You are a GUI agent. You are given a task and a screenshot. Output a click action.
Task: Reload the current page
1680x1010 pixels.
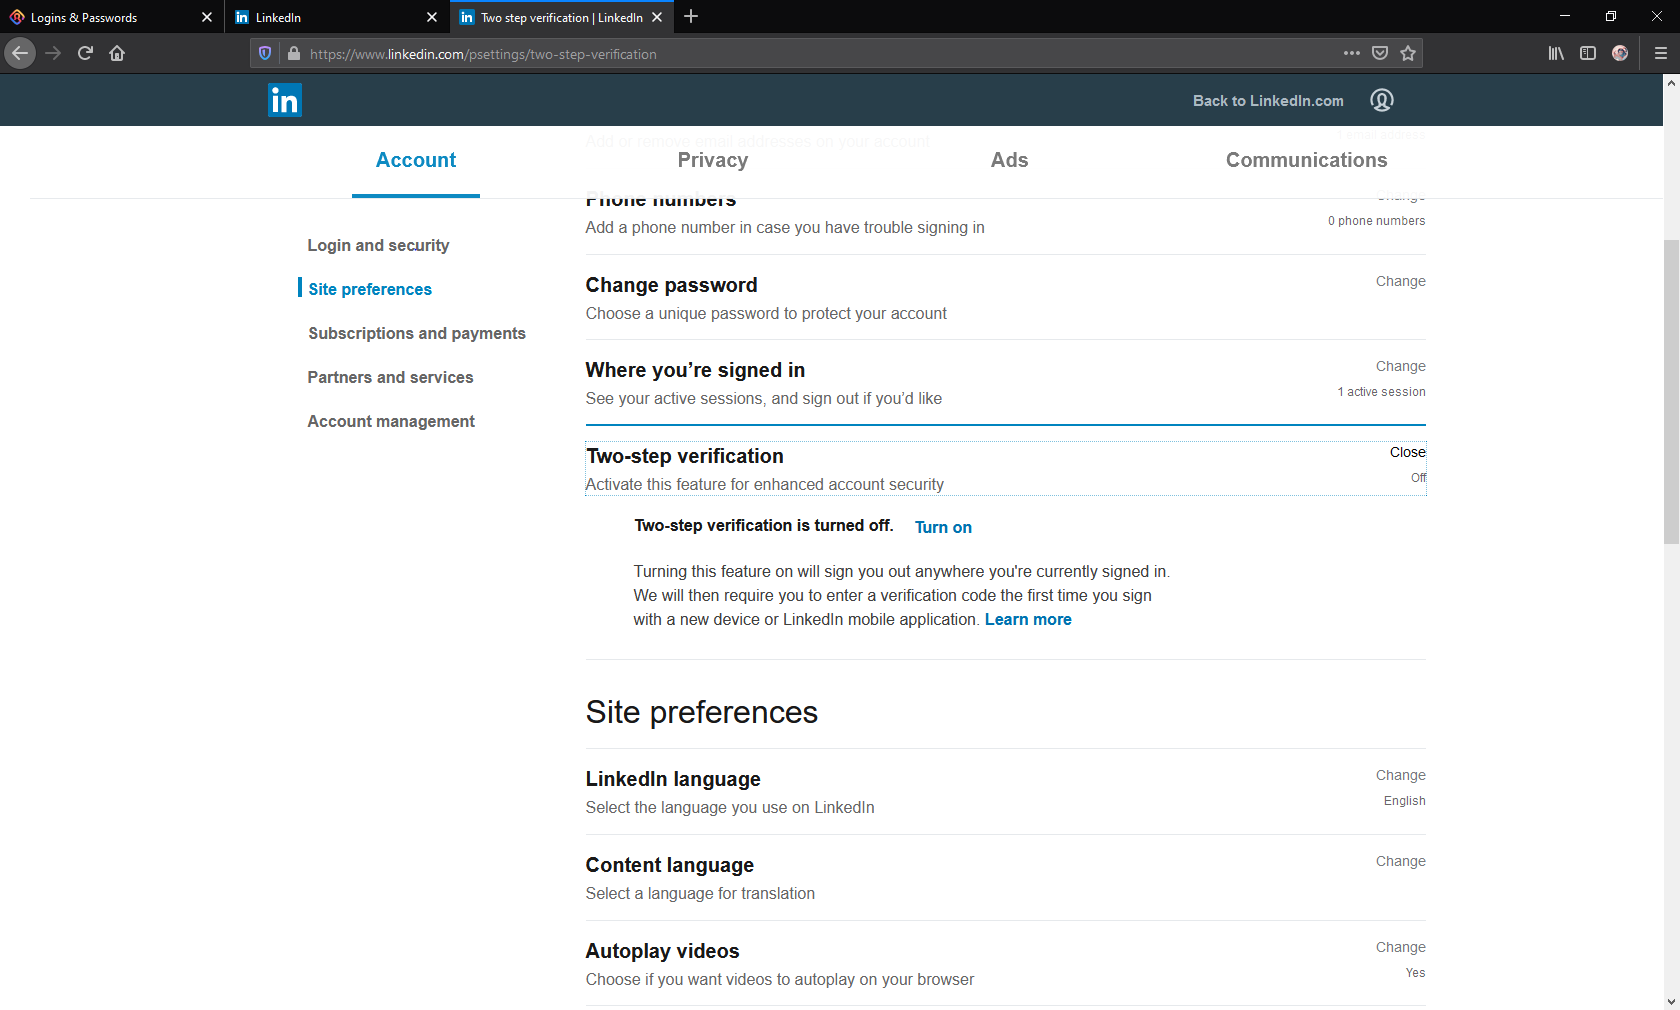(x=85, y=53)
